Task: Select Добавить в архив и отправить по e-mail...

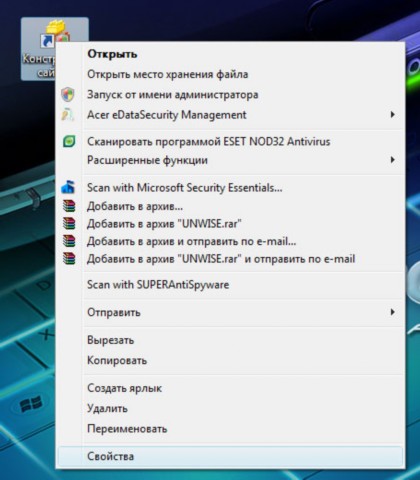Action: 230,241
